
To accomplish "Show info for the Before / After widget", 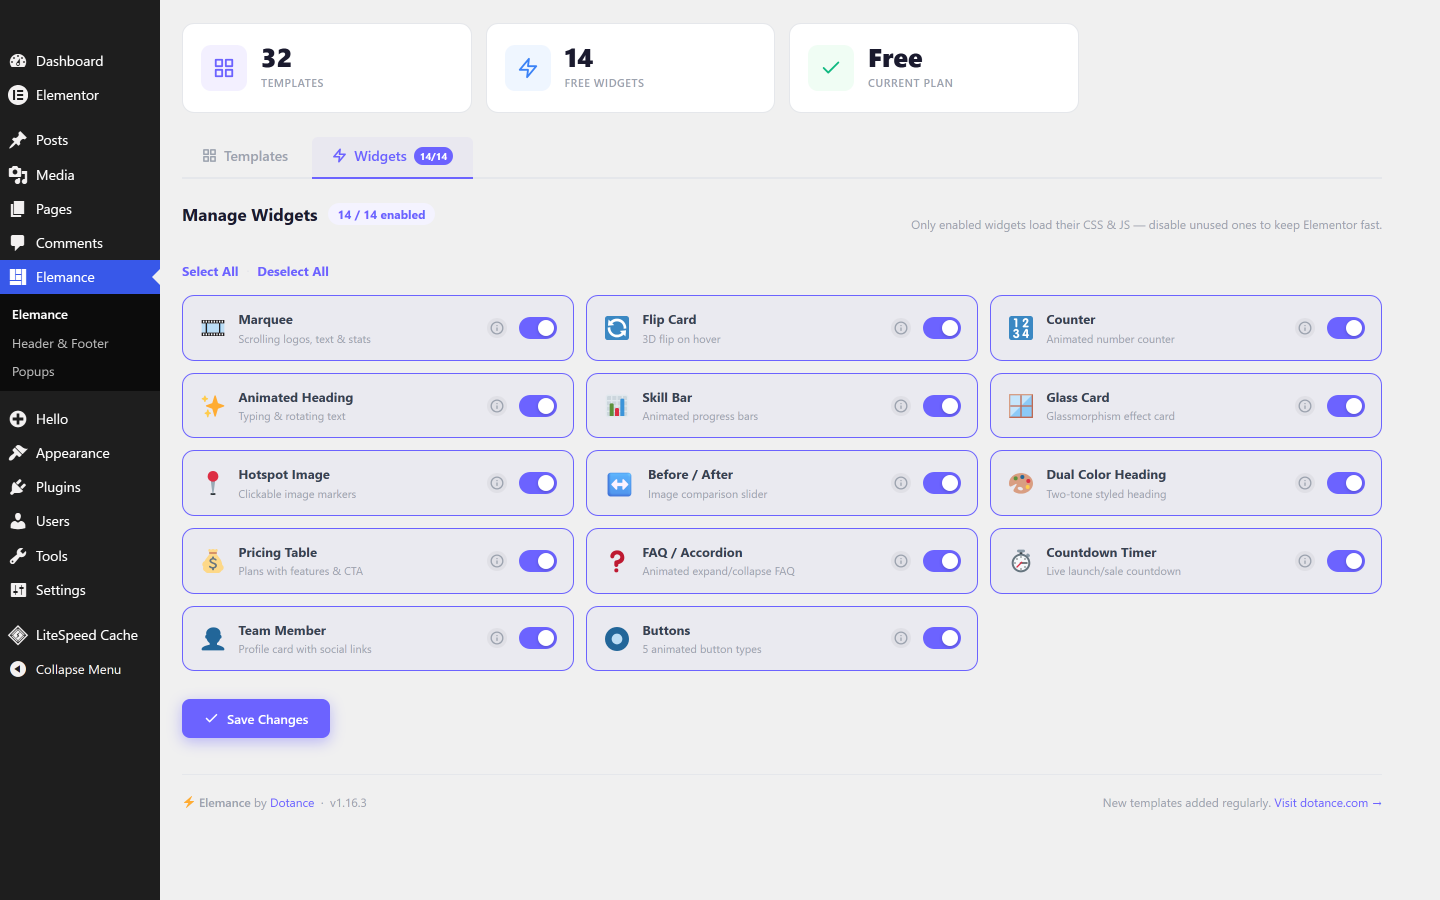I will click(901, 483).
